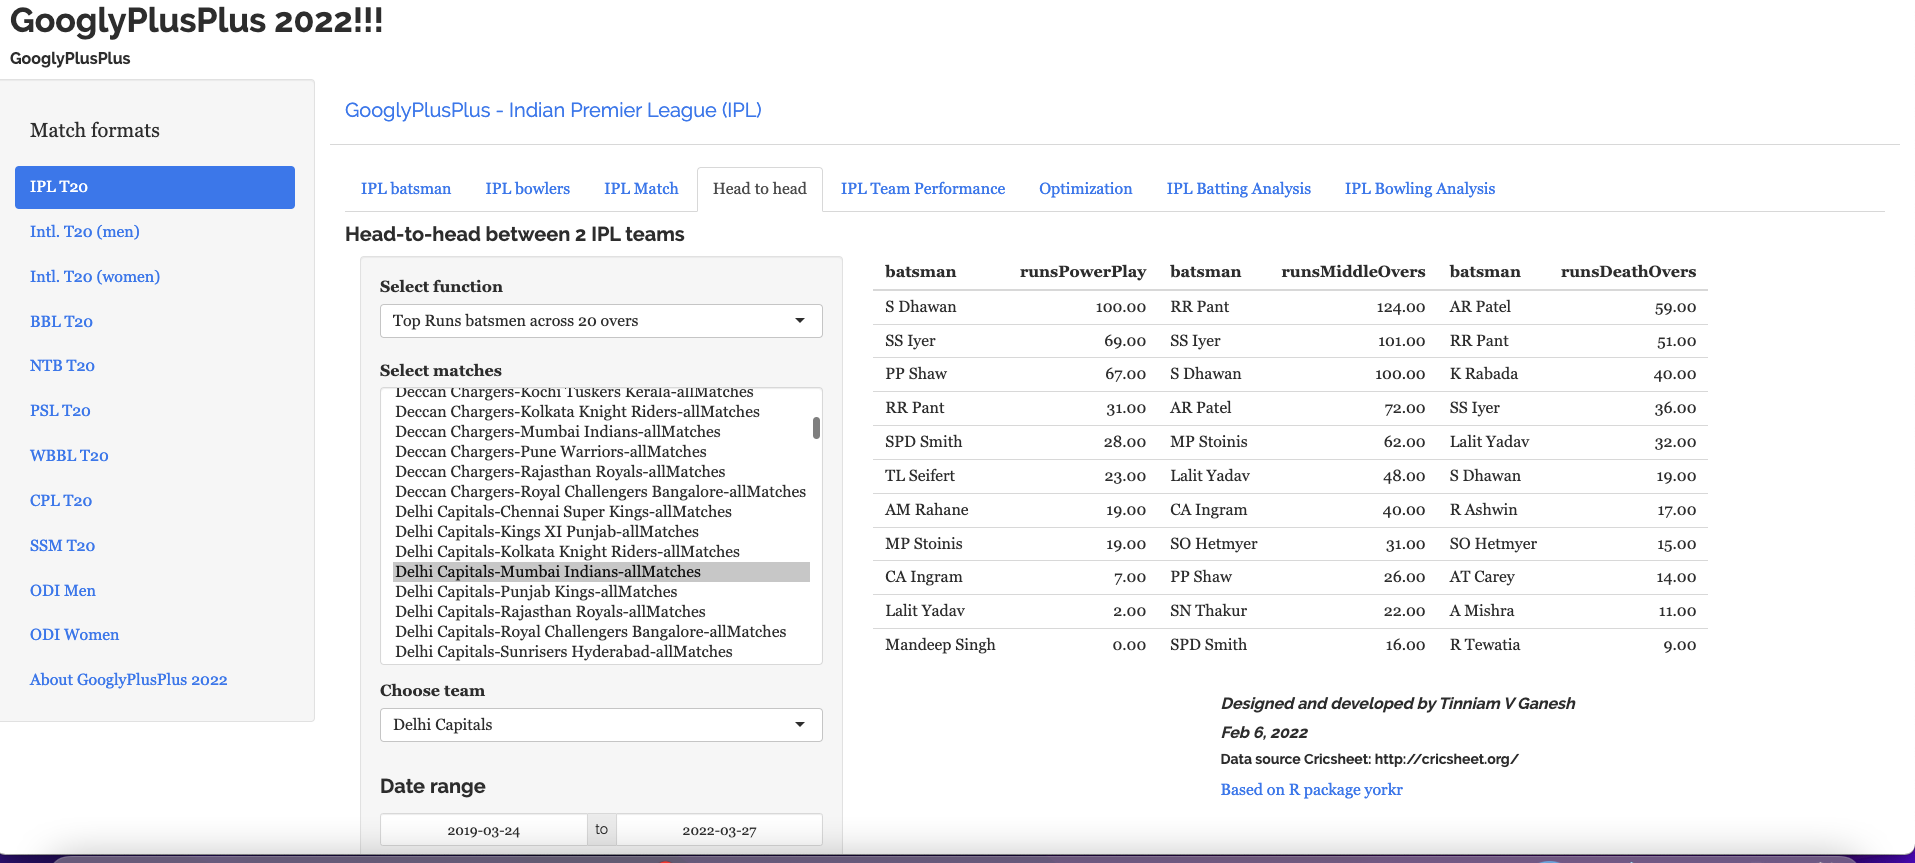The width and height of the screenshot is (1915, 863).
Task: Follow the Based on R package yorkr link
Action: (1311, 790)
